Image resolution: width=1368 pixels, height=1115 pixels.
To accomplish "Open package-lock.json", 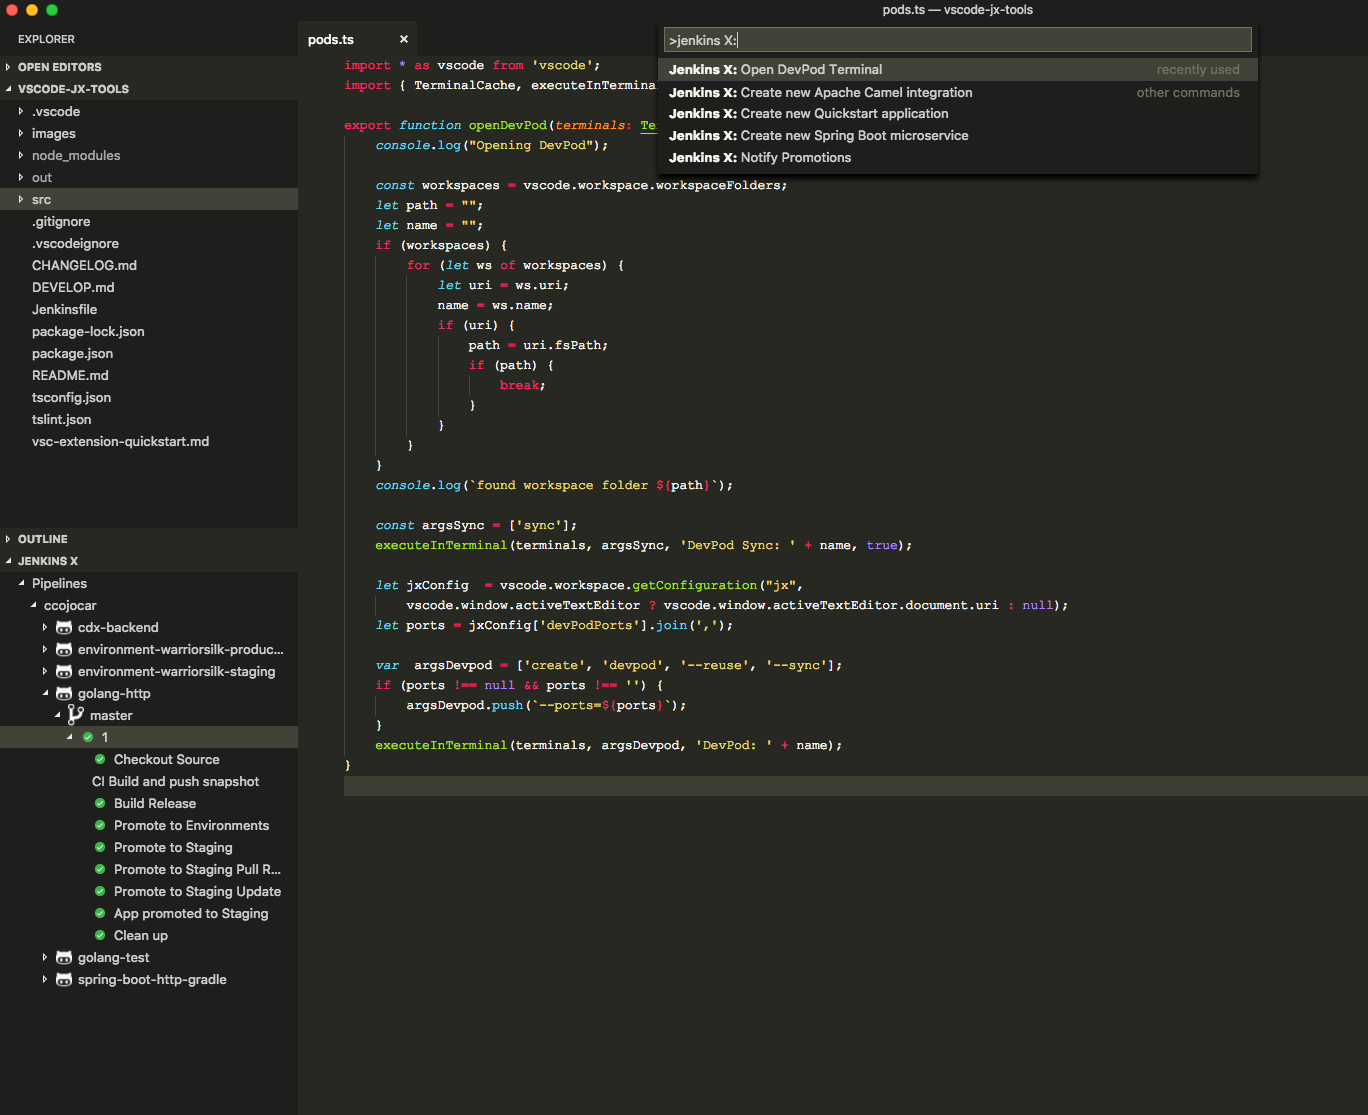I will 149,331.
